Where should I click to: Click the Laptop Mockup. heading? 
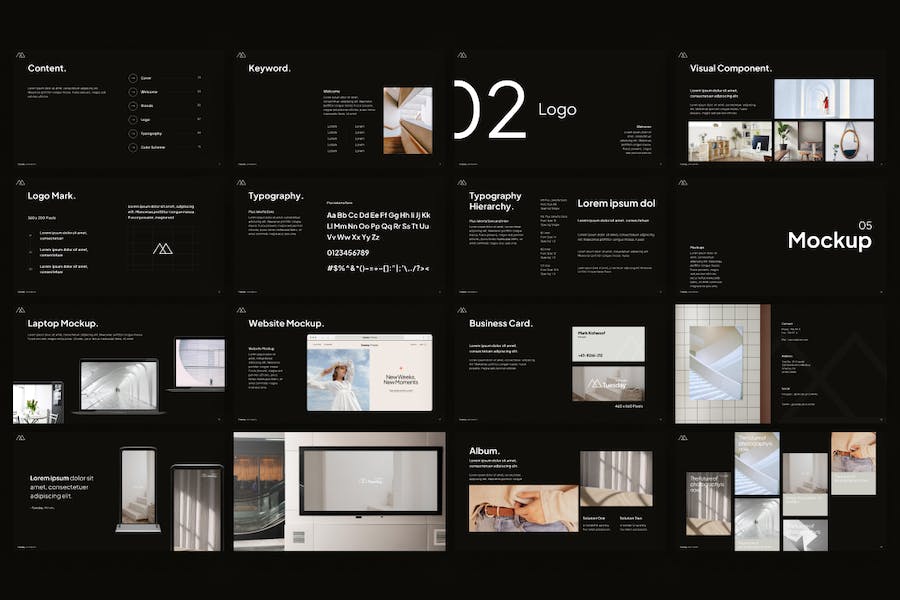pyautogui.click(x=63, y=323)
